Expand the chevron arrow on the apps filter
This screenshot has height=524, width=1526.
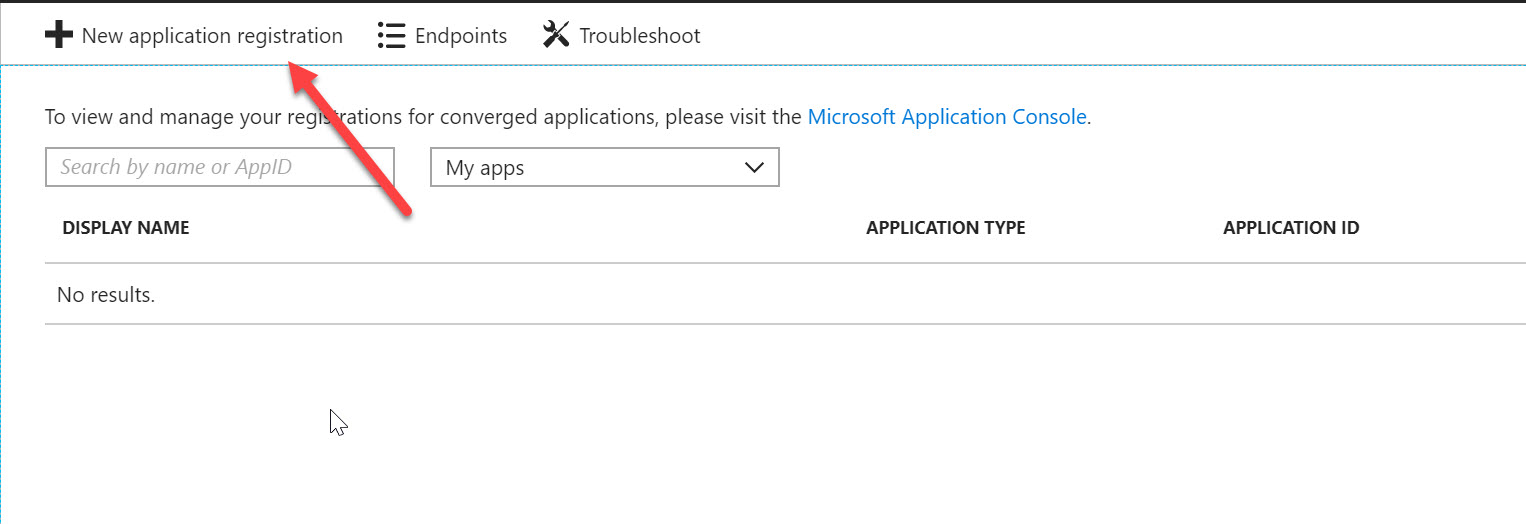click(755, 168)
